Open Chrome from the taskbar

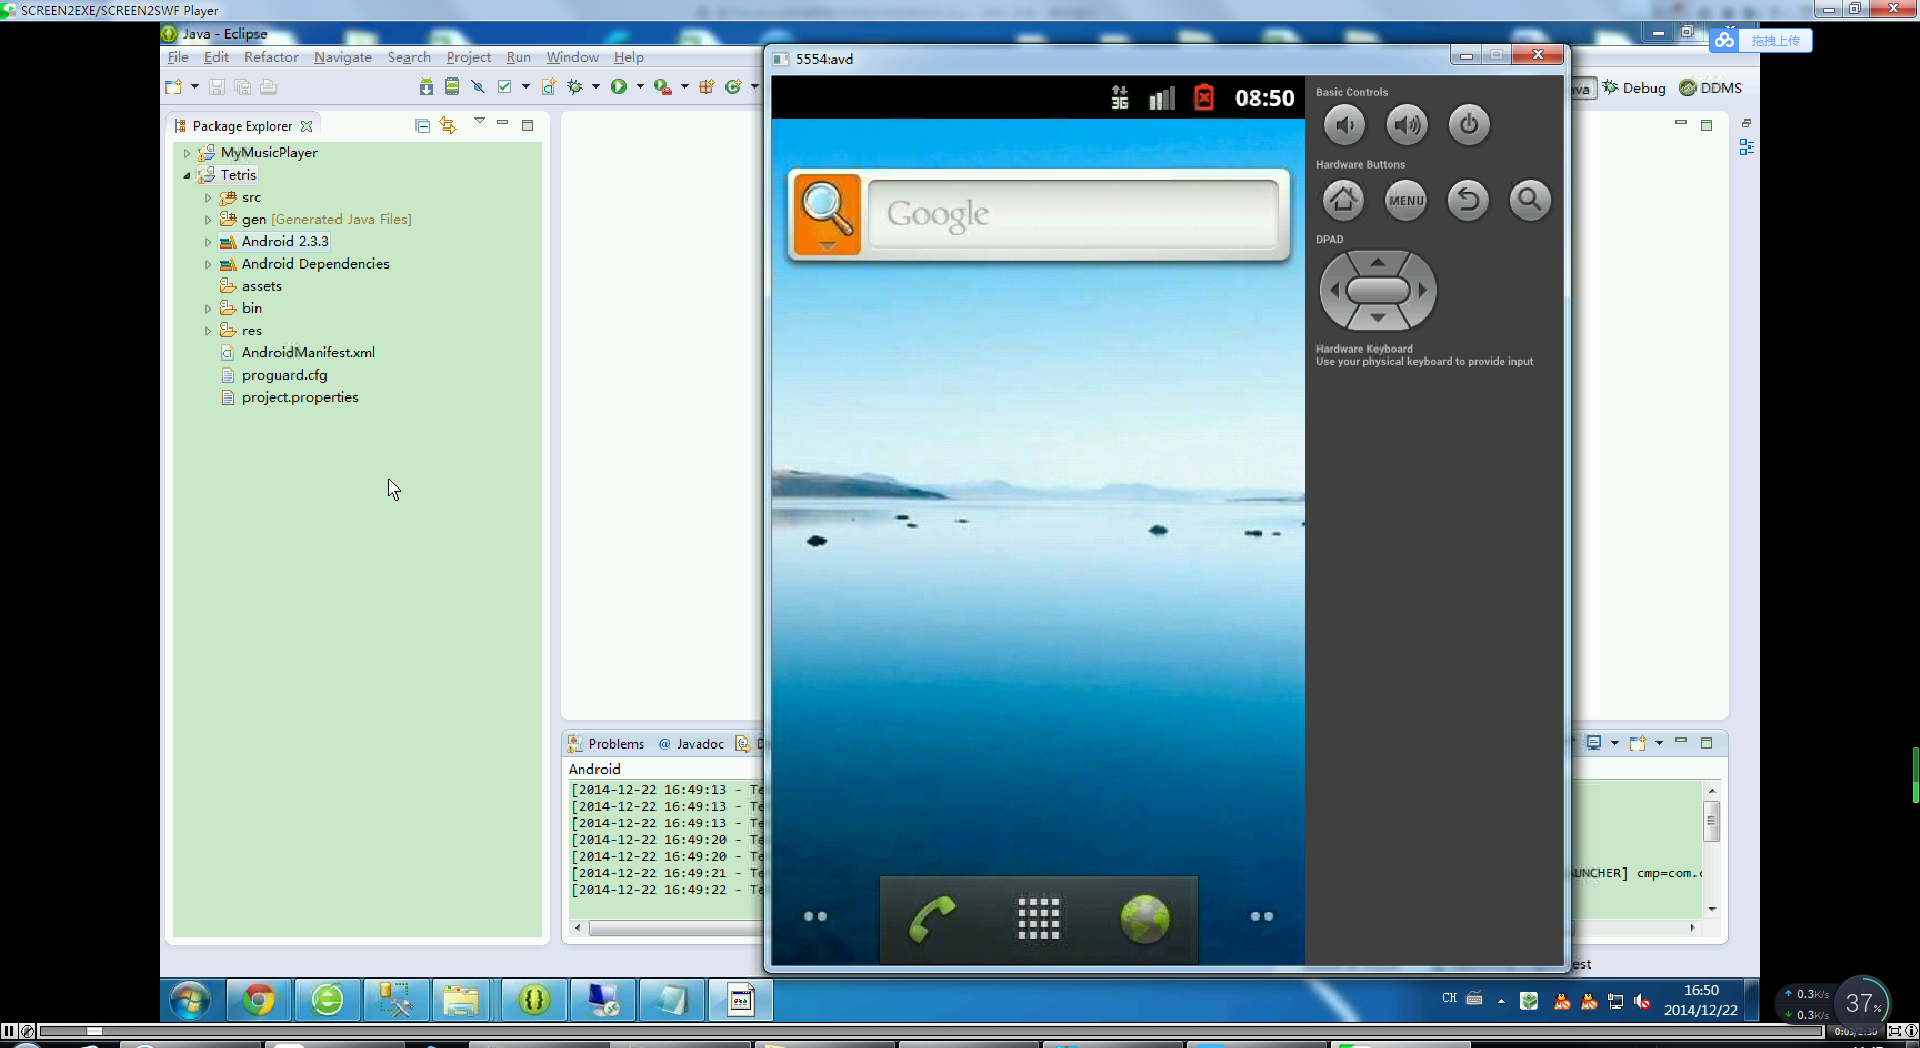[258, 999]
